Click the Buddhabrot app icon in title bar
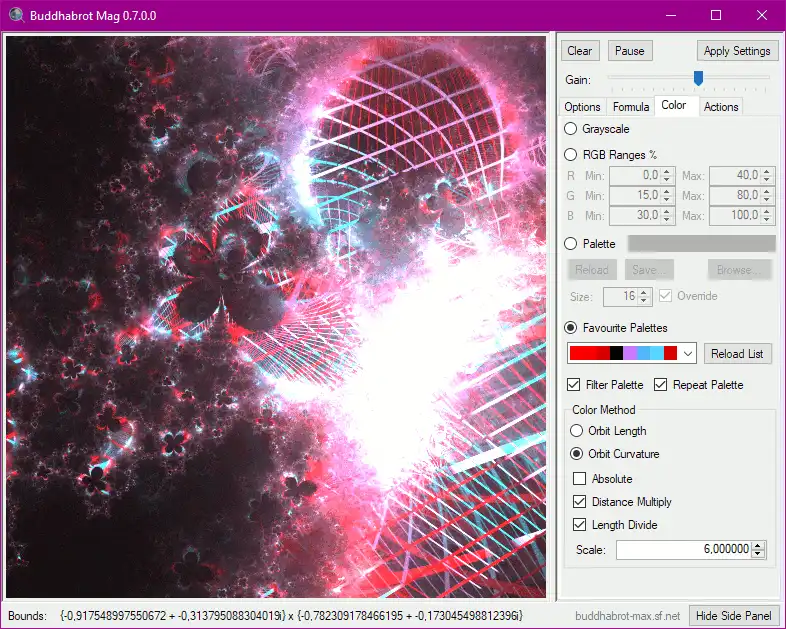786x629 pixels. 14,15
